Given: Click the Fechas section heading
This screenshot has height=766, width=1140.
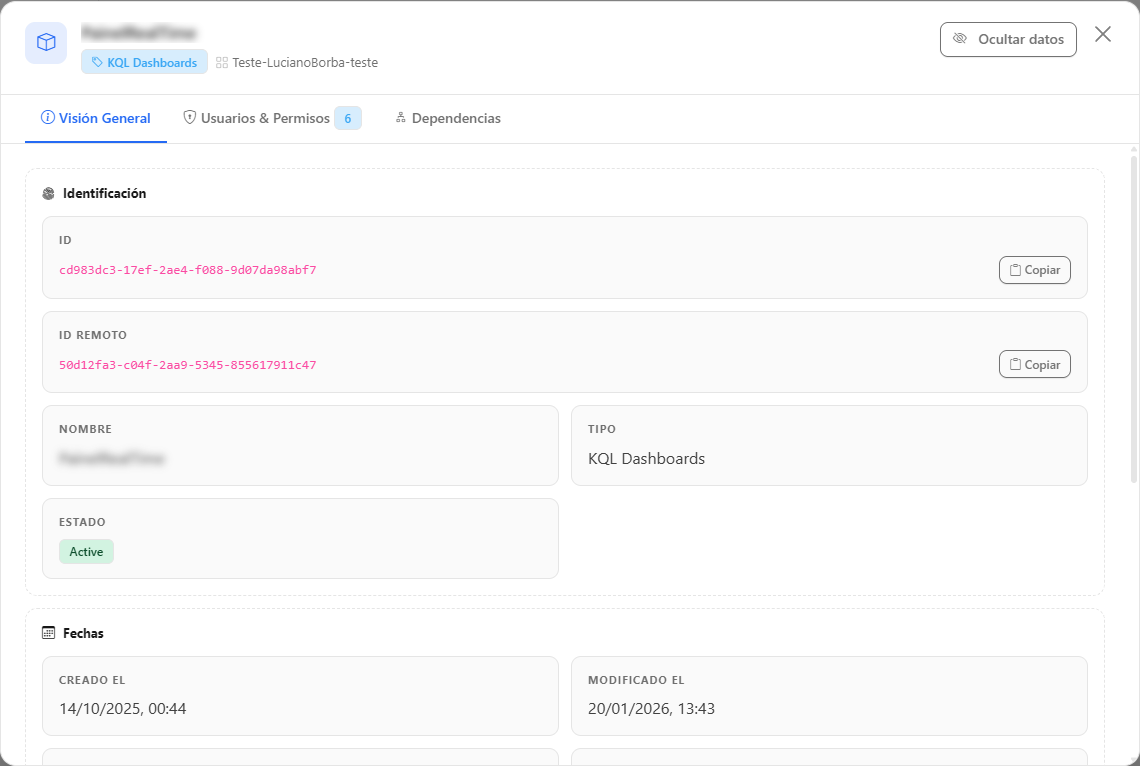Looking at the screenshot, I should [83, 633].
